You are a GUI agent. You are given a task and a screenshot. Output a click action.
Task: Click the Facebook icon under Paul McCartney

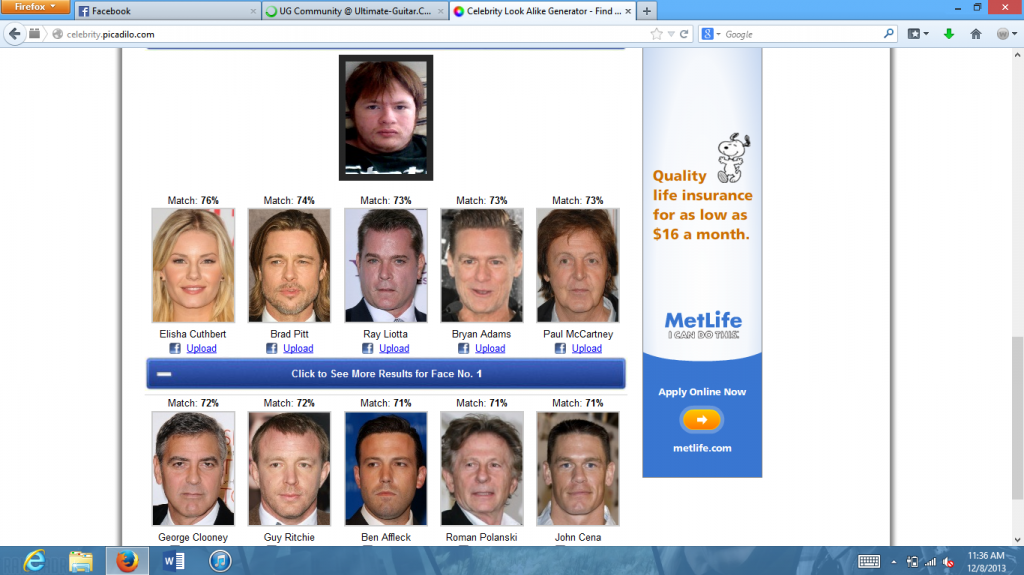(x=560, y=348)
